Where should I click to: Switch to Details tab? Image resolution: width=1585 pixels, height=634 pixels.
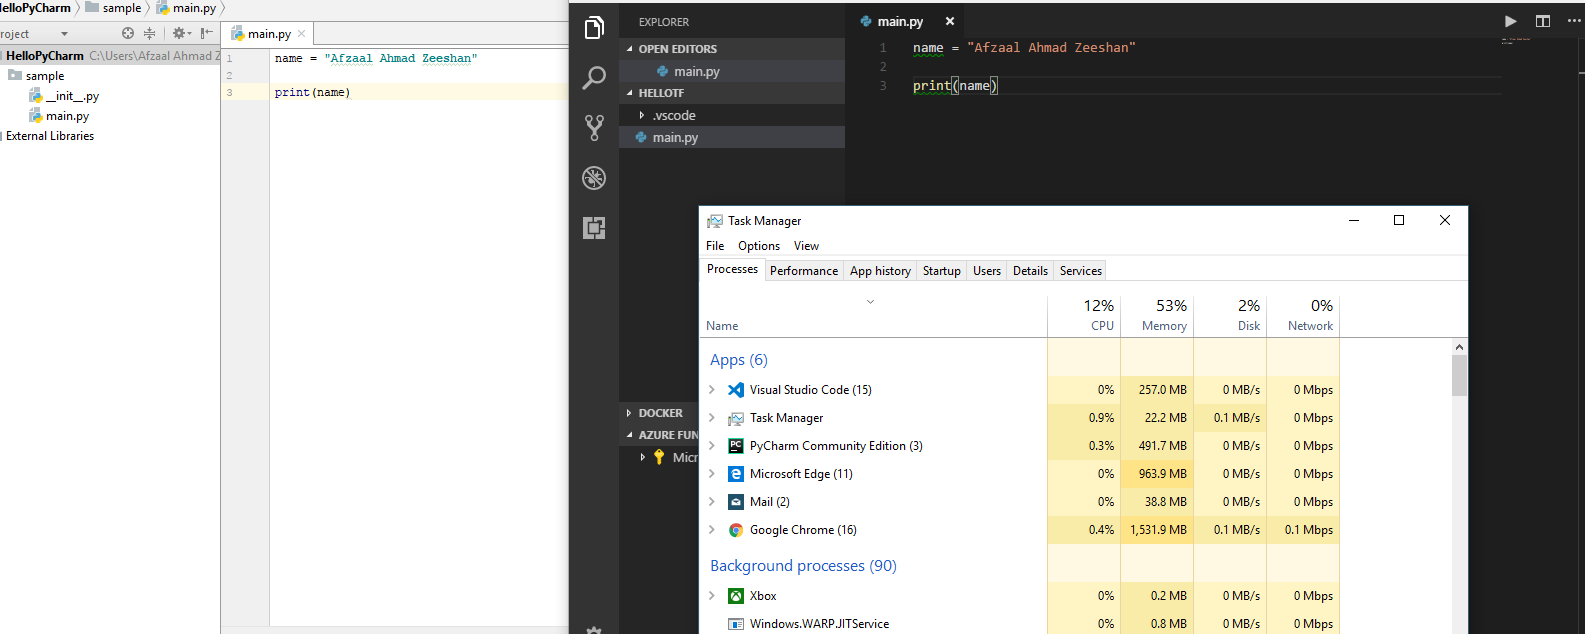[1030, 271]
